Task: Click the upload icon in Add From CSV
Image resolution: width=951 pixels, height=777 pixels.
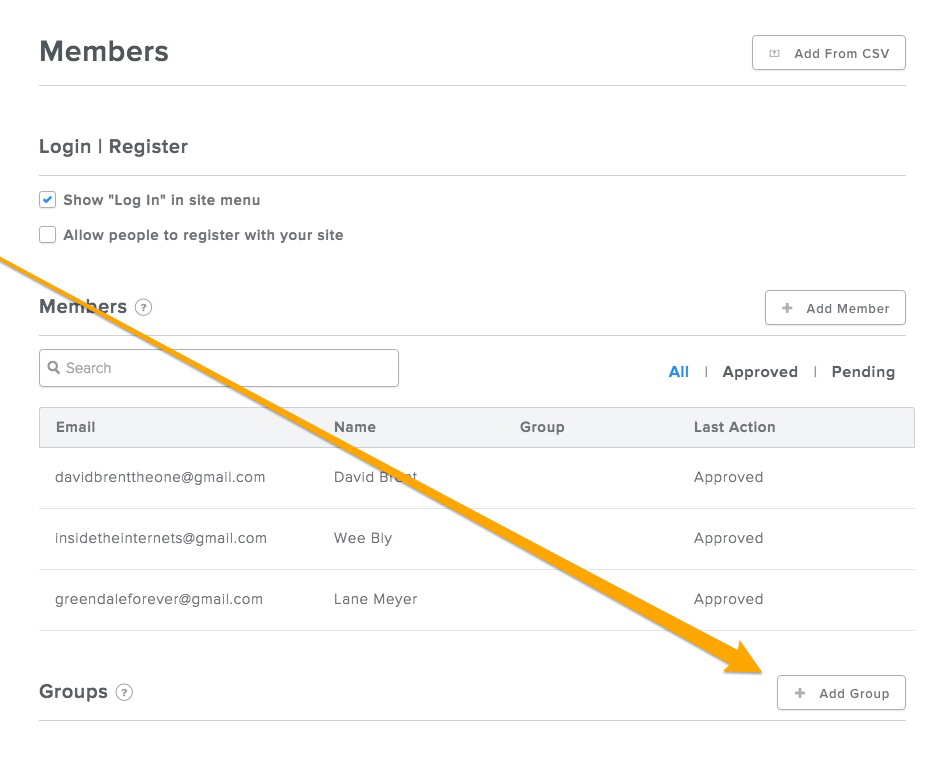Action: click(775, 53)
